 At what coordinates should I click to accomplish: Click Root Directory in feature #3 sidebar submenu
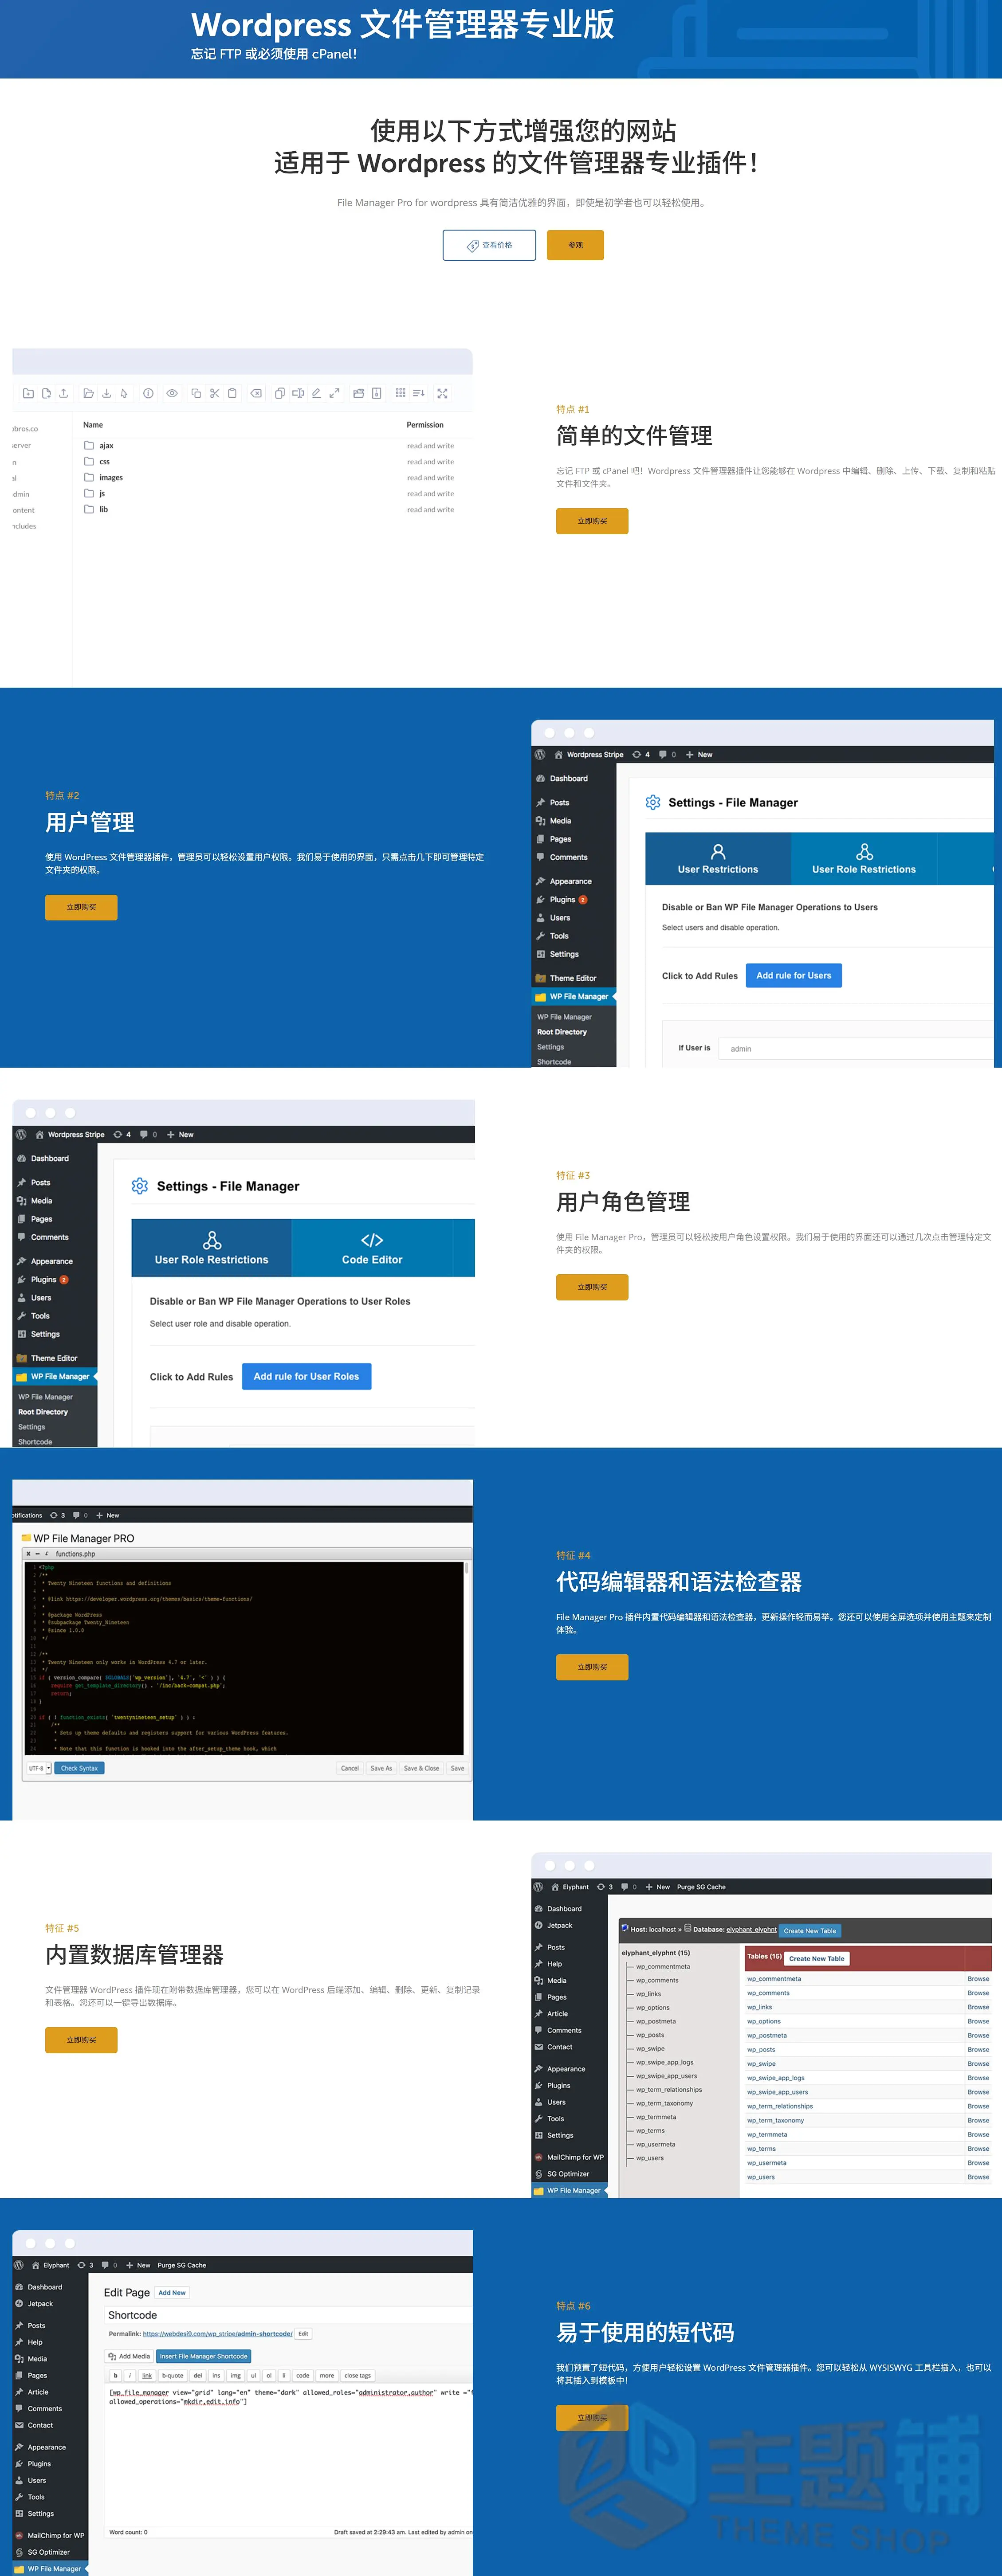43,1412
